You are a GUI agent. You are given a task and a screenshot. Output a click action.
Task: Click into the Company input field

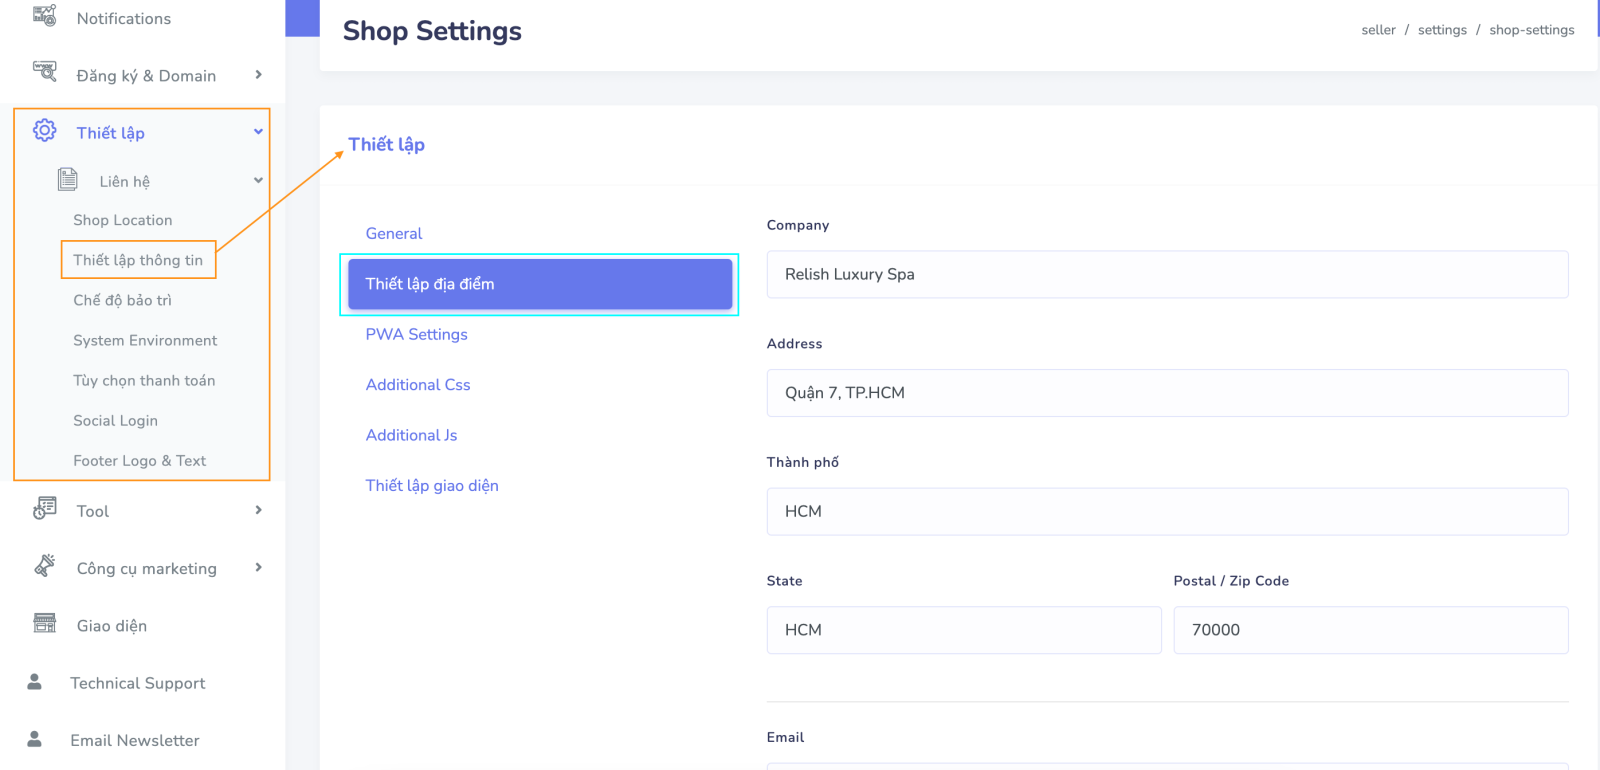[1167, 275]
